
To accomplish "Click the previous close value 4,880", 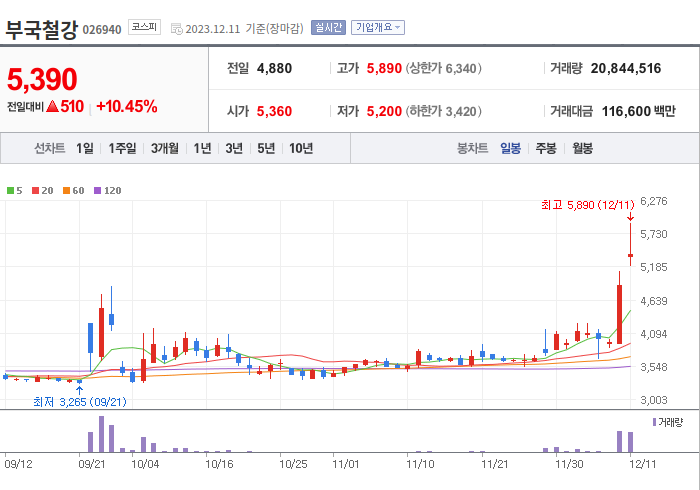I will pos(275,68).
